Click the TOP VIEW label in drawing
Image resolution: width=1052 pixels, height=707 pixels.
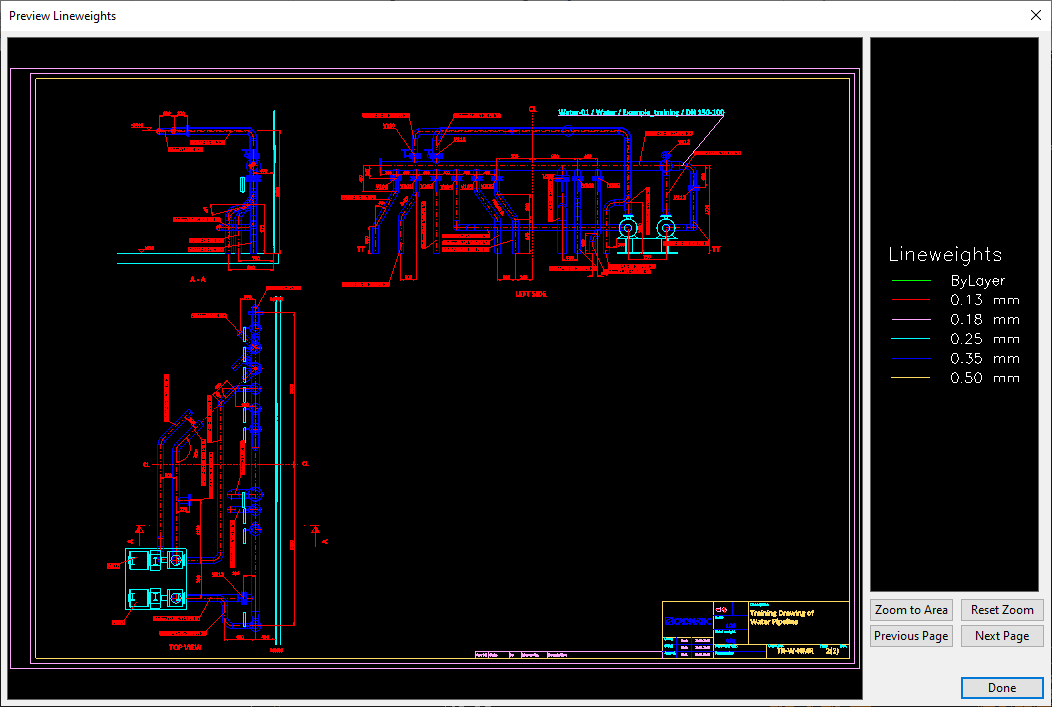[x=187, y=647]
